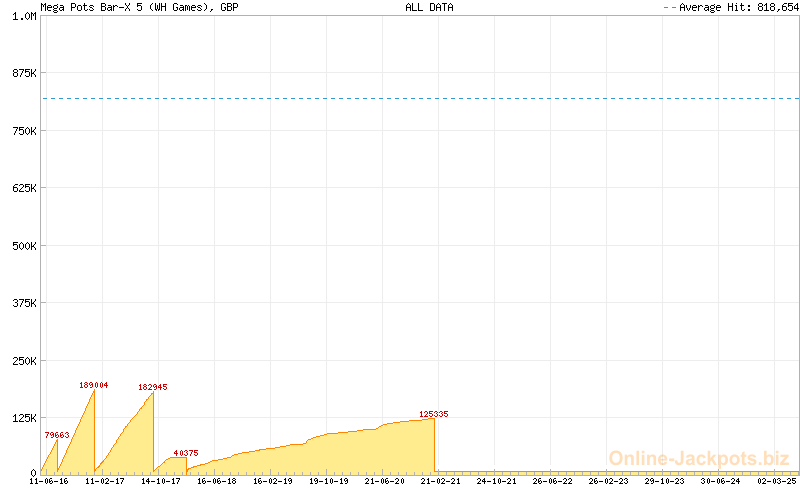Select the 02-03-25 x-axis date
Screen dimensions: 800x490
click(x=777, y=481)
